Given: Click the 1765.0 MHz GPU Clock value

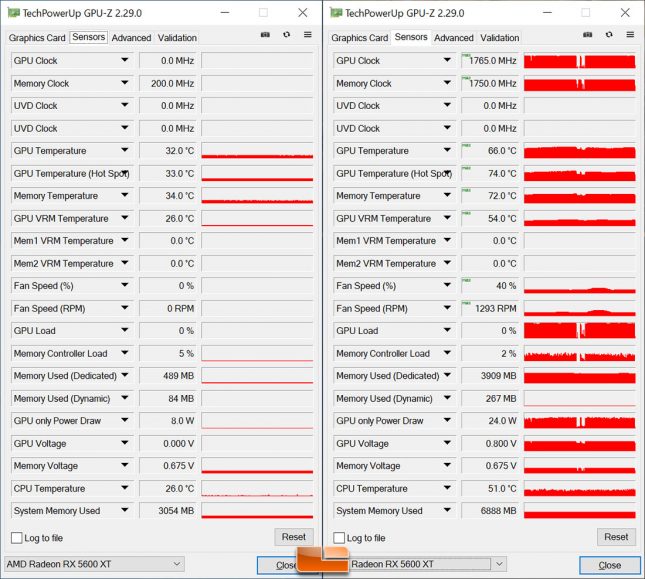Looking at the screenshot, I should click(492, 61).
